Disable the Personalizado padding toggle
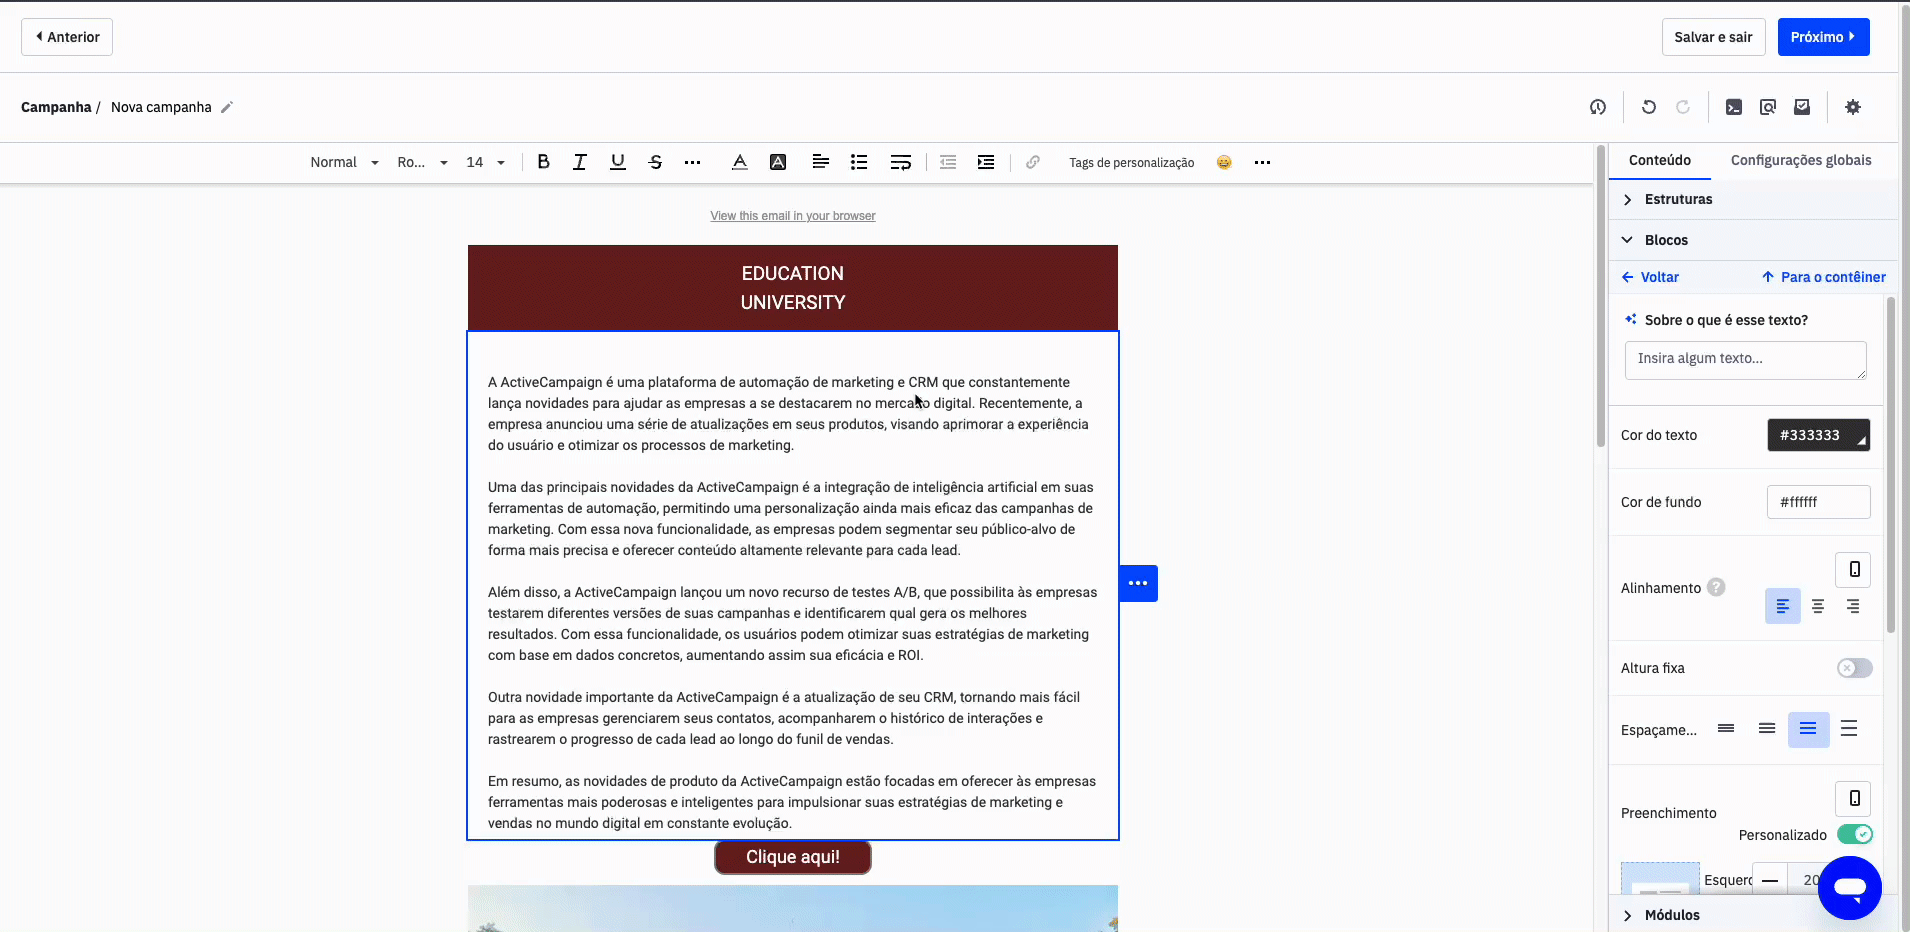1910x932 pixels. (1854, 834)
